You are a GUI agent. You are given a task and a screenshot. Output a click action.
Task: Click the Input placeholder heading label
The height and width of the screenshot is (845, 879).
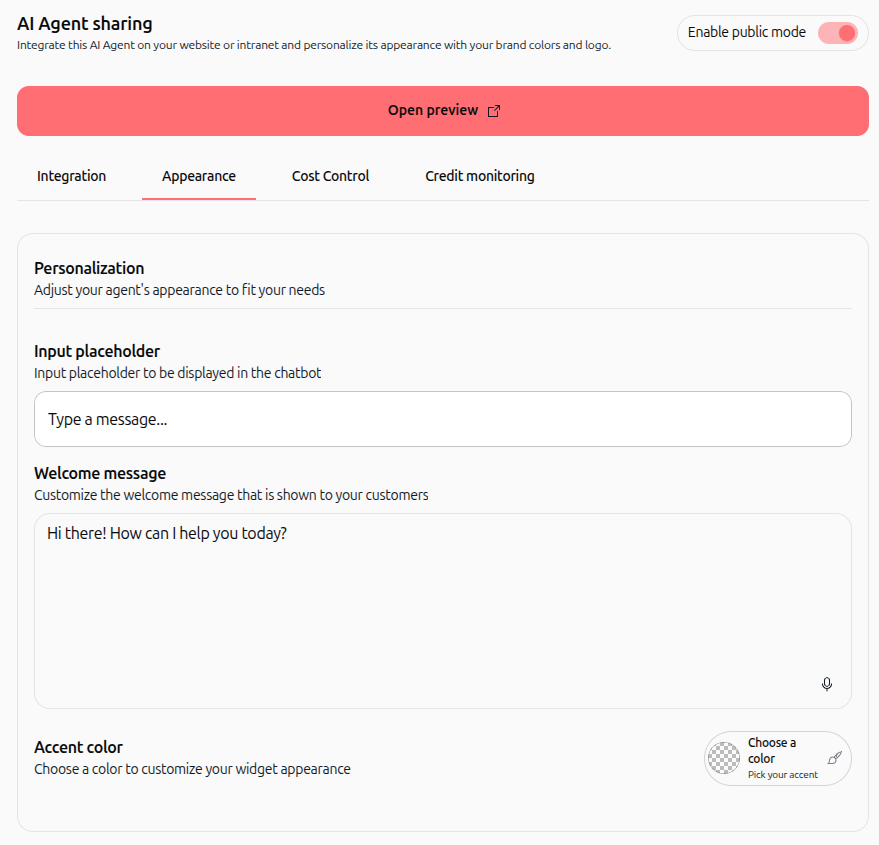tap(97, 351)
